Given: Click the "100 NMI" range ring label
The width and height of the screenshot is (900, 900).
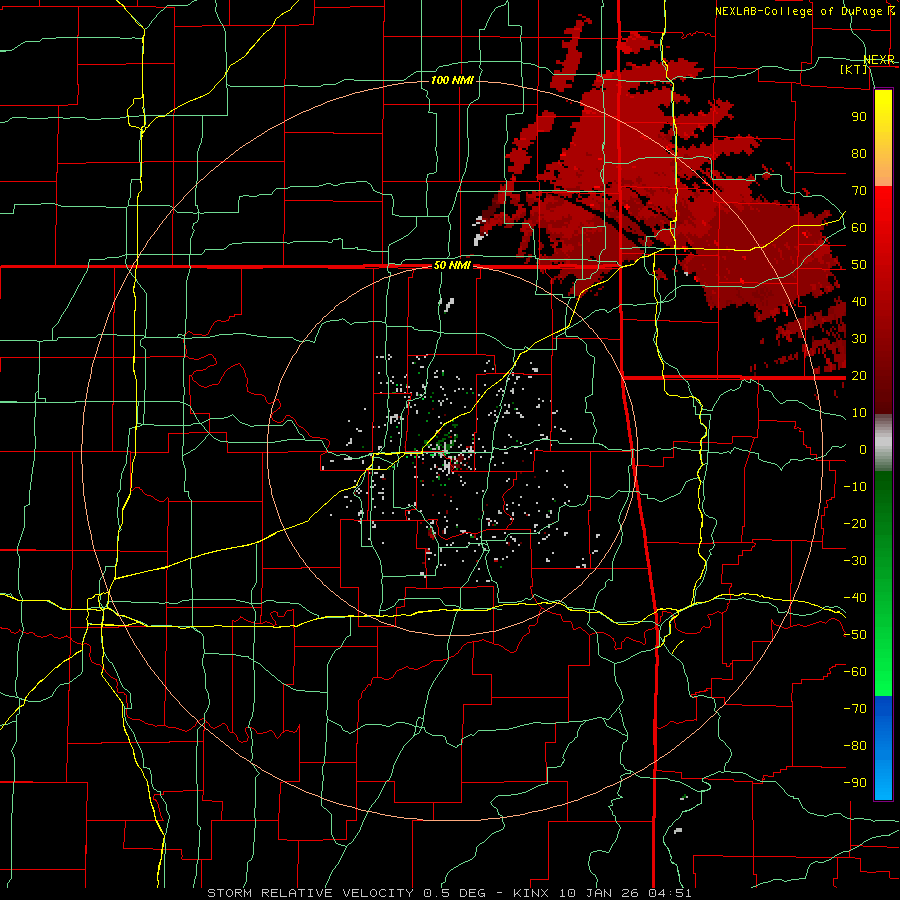Looking at the screenshot, I should click(452, 80).
